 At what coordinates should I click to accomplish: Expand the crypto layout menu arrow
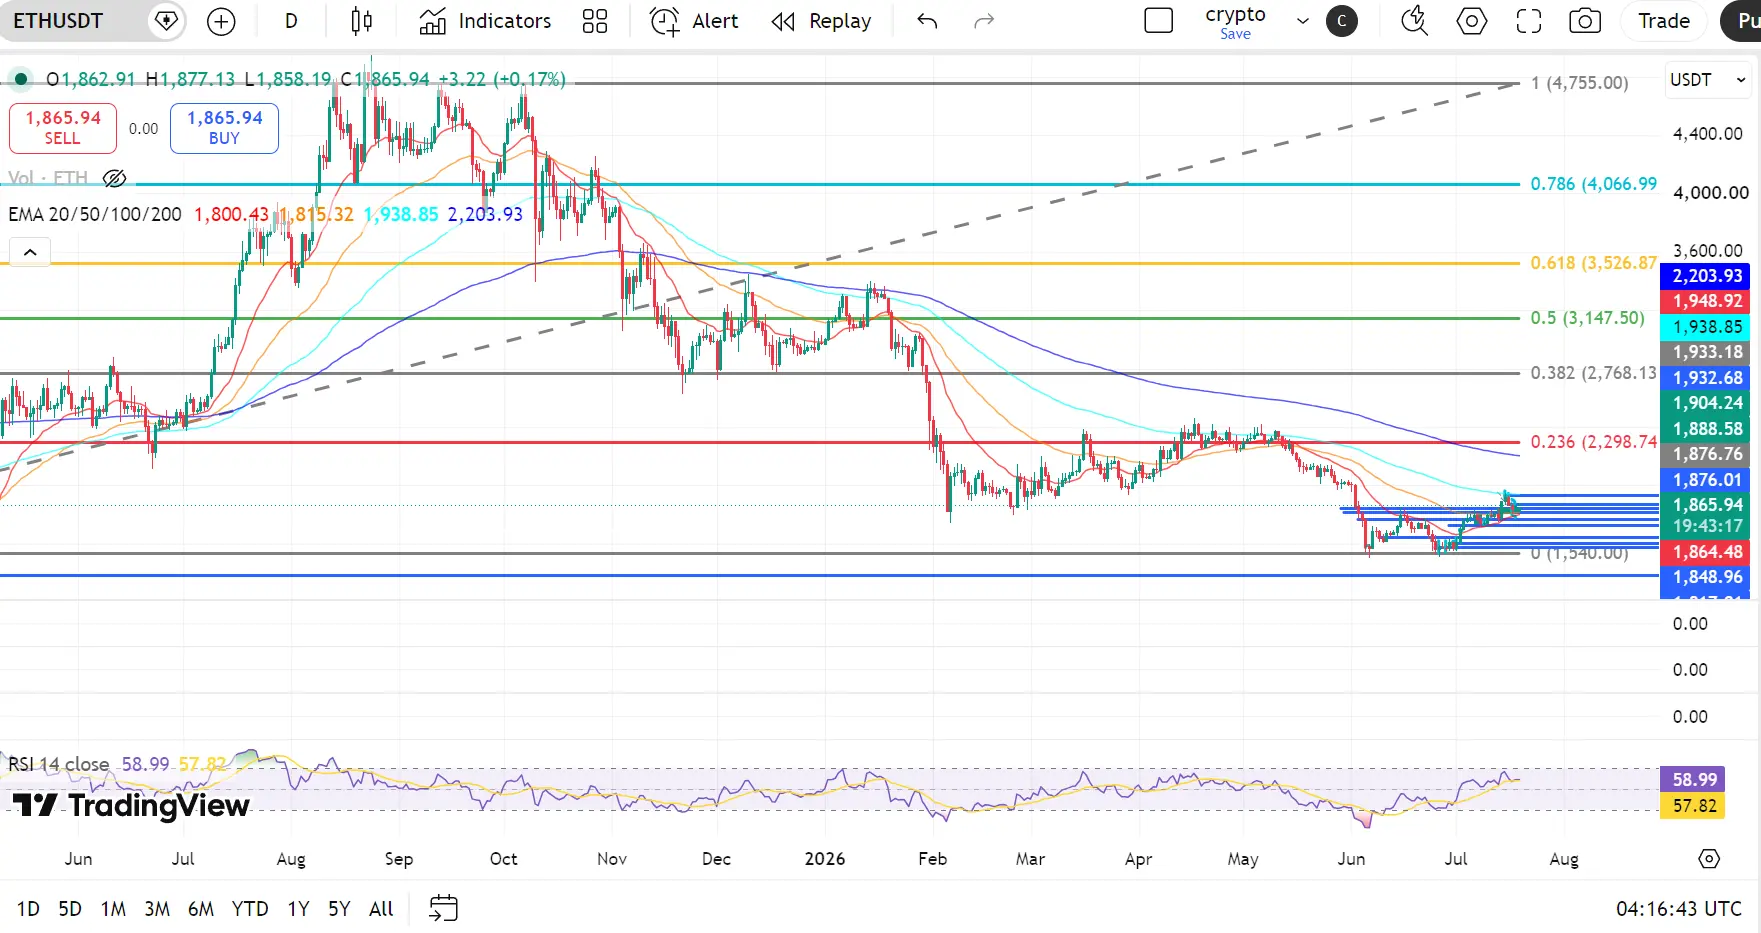(x=1303, y=21)
